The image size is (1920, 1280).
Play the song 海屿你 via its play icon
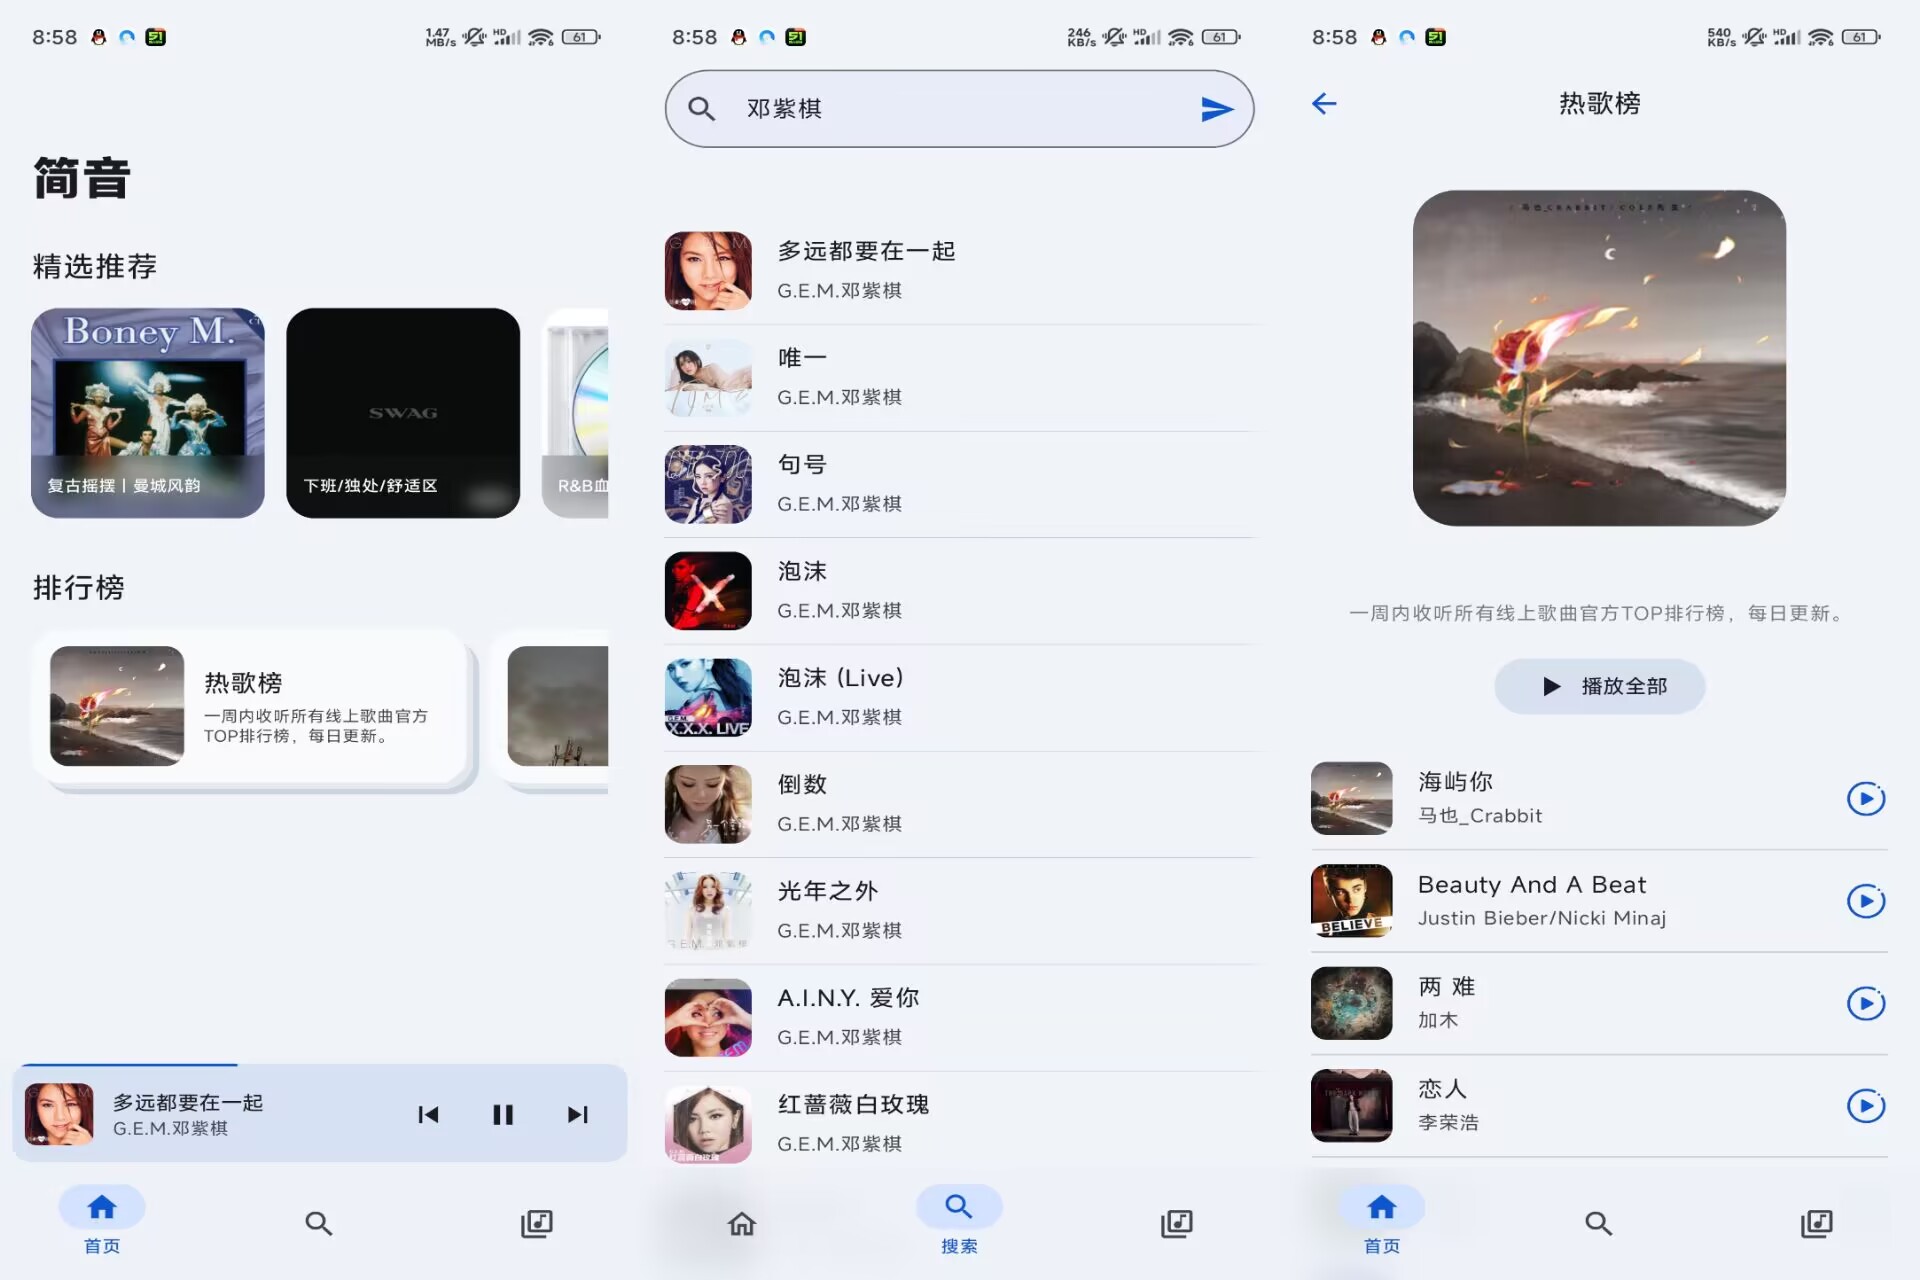tap(1866, 798)
